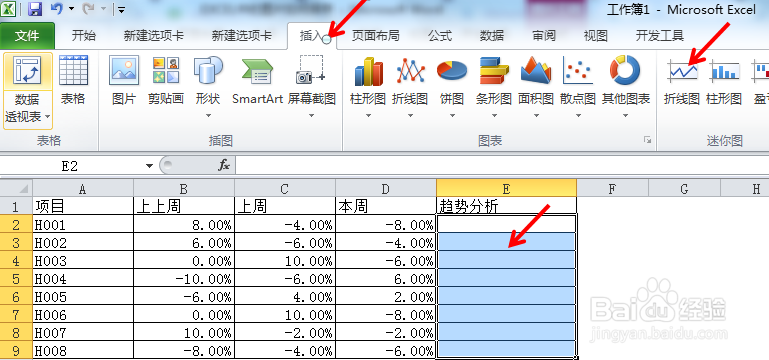The height and width of the screenshot is (360, 769).
Task: Switch to the View (视图) tab
Action: click(x=596, y=36)
